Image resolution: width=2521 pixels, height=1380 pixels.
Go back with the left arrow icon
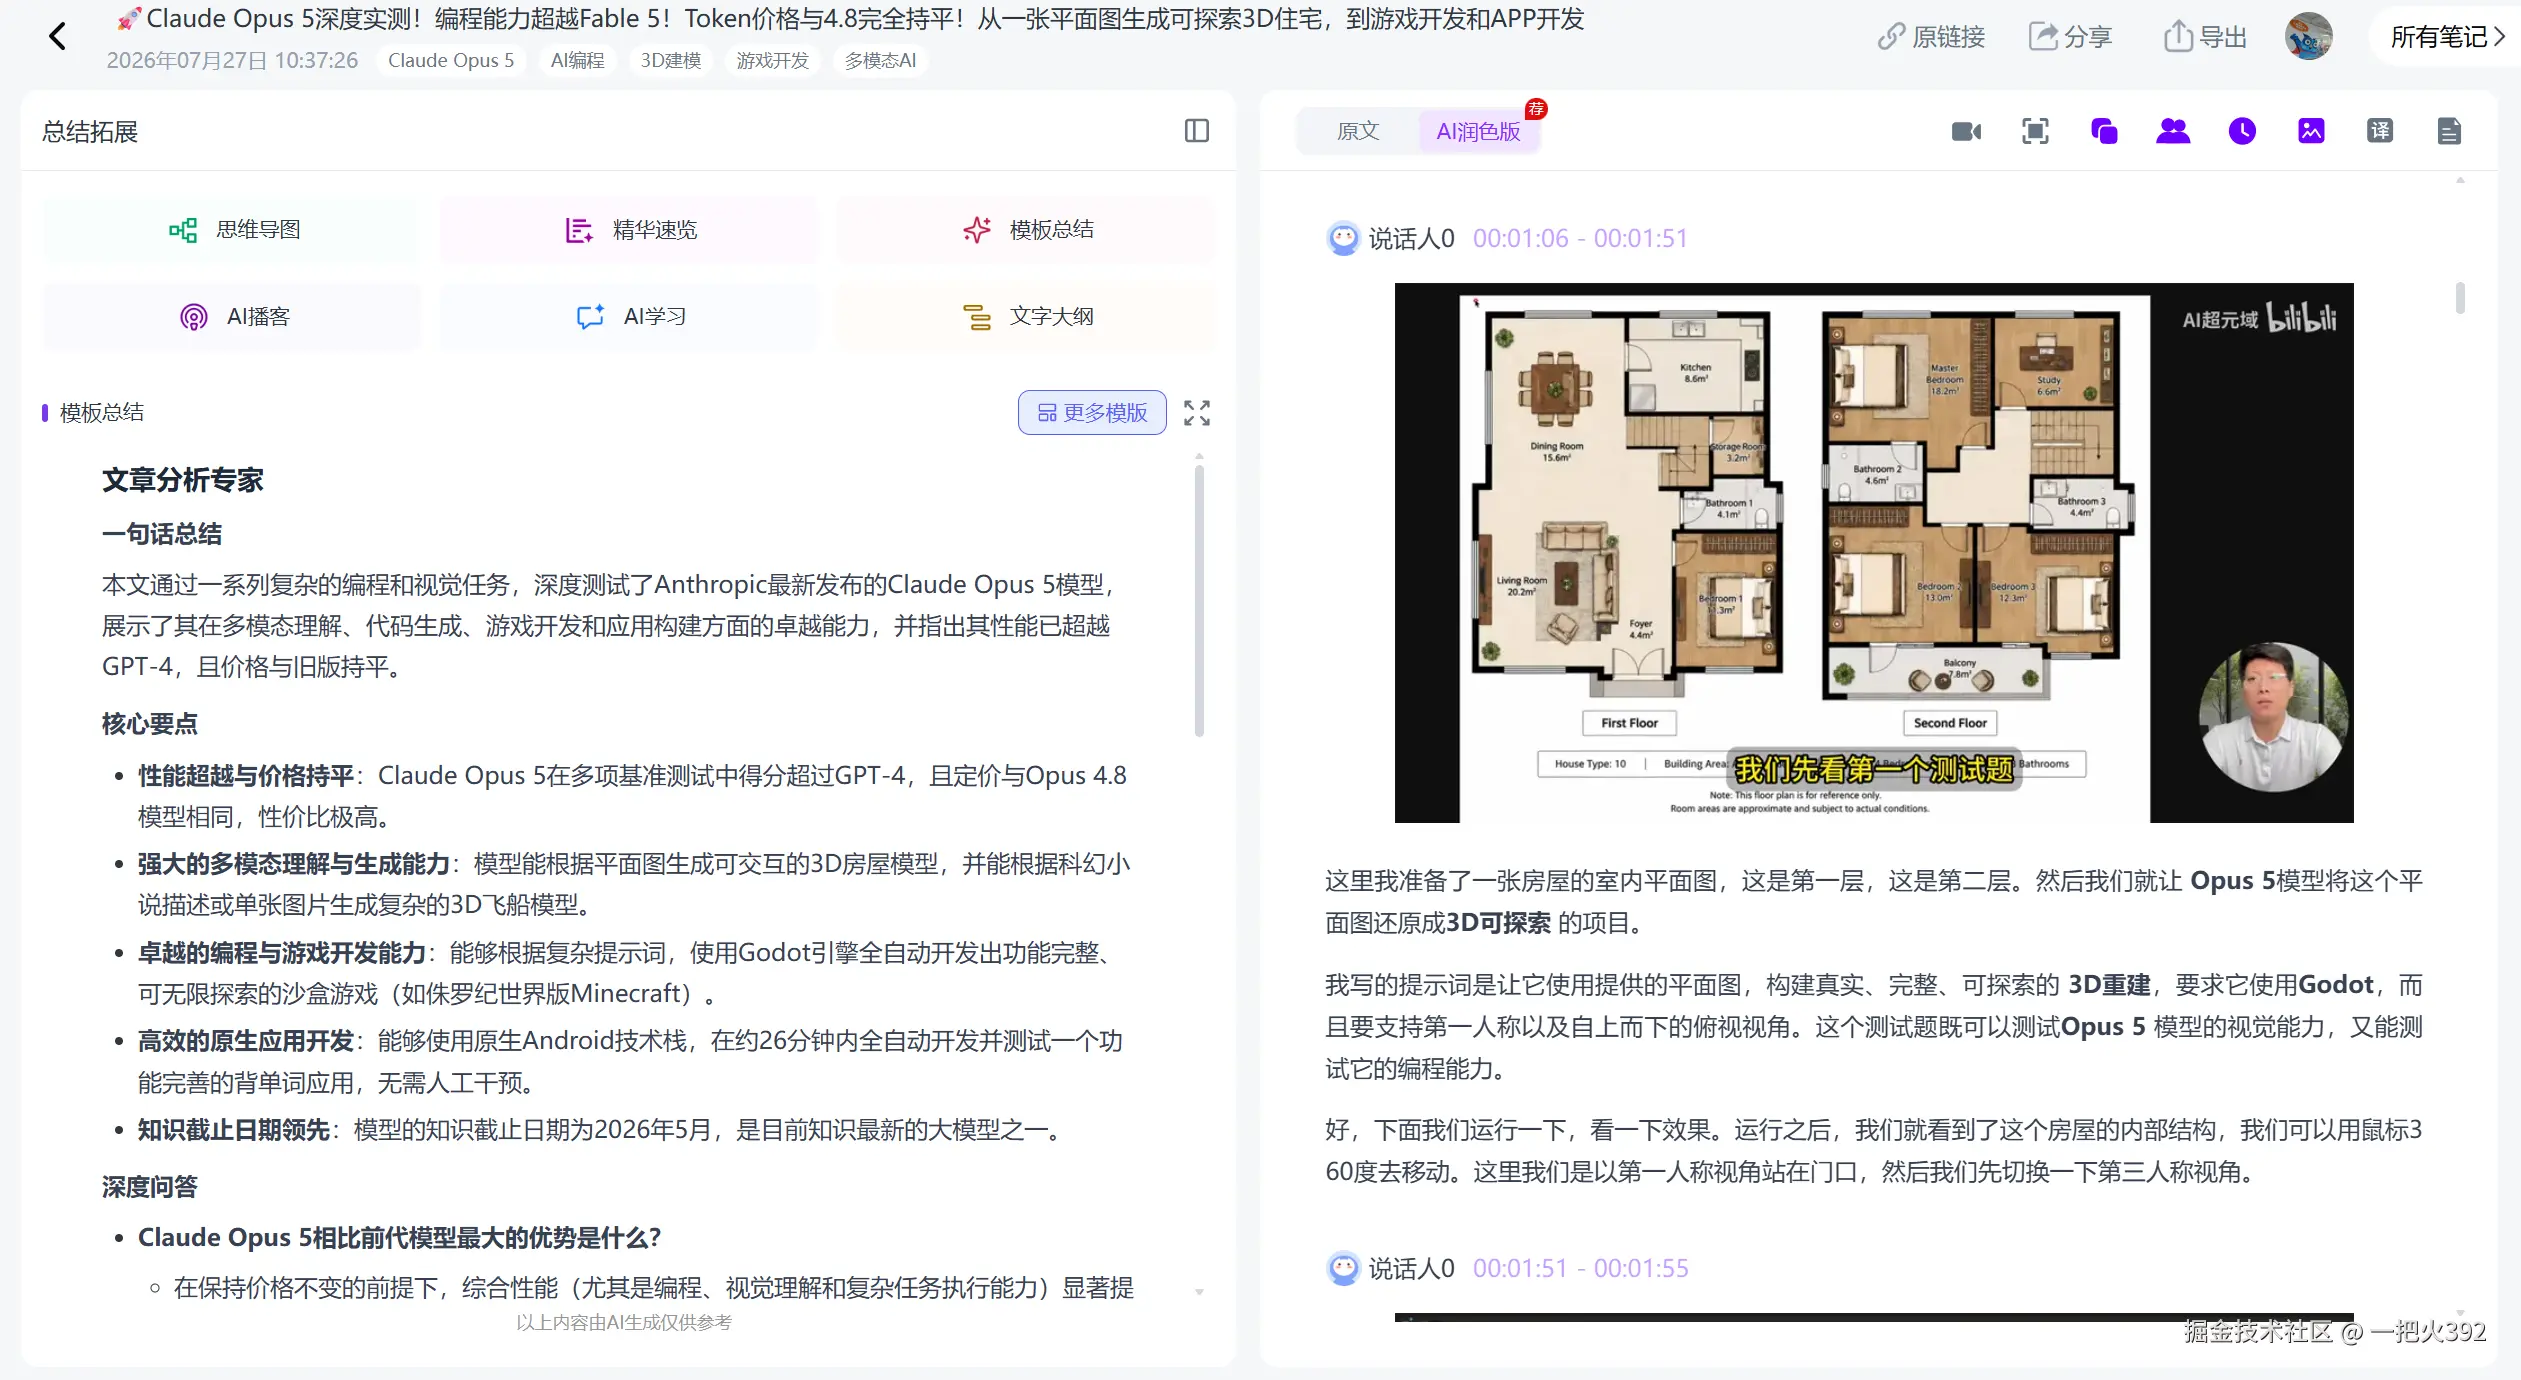(x=58, y=37)
